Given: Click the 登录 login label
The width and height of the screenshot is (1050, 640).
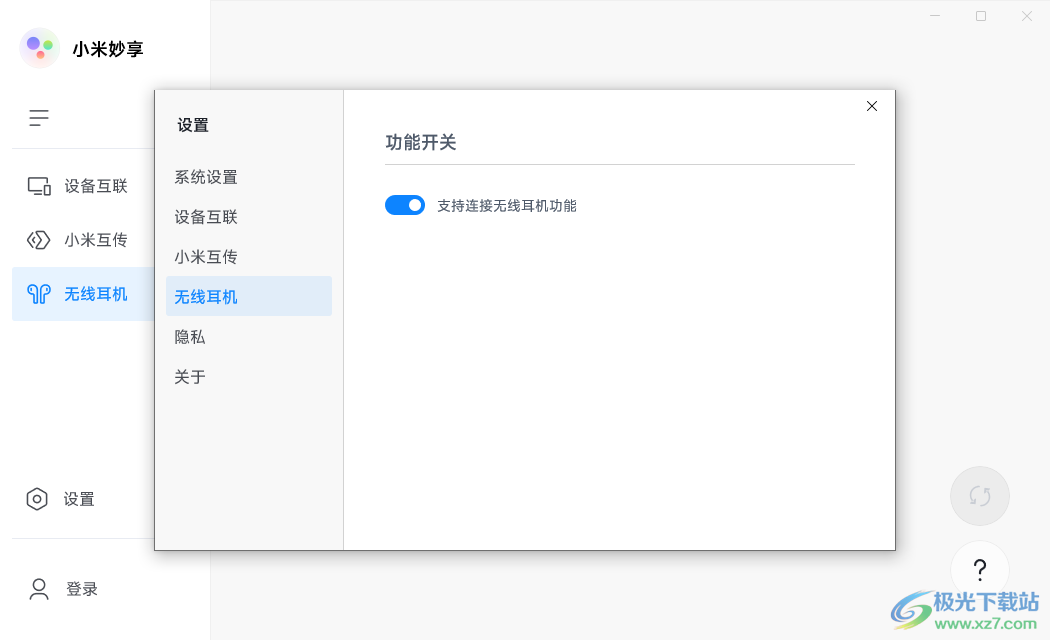Looking at the screenshot, I should click(81, 589).
